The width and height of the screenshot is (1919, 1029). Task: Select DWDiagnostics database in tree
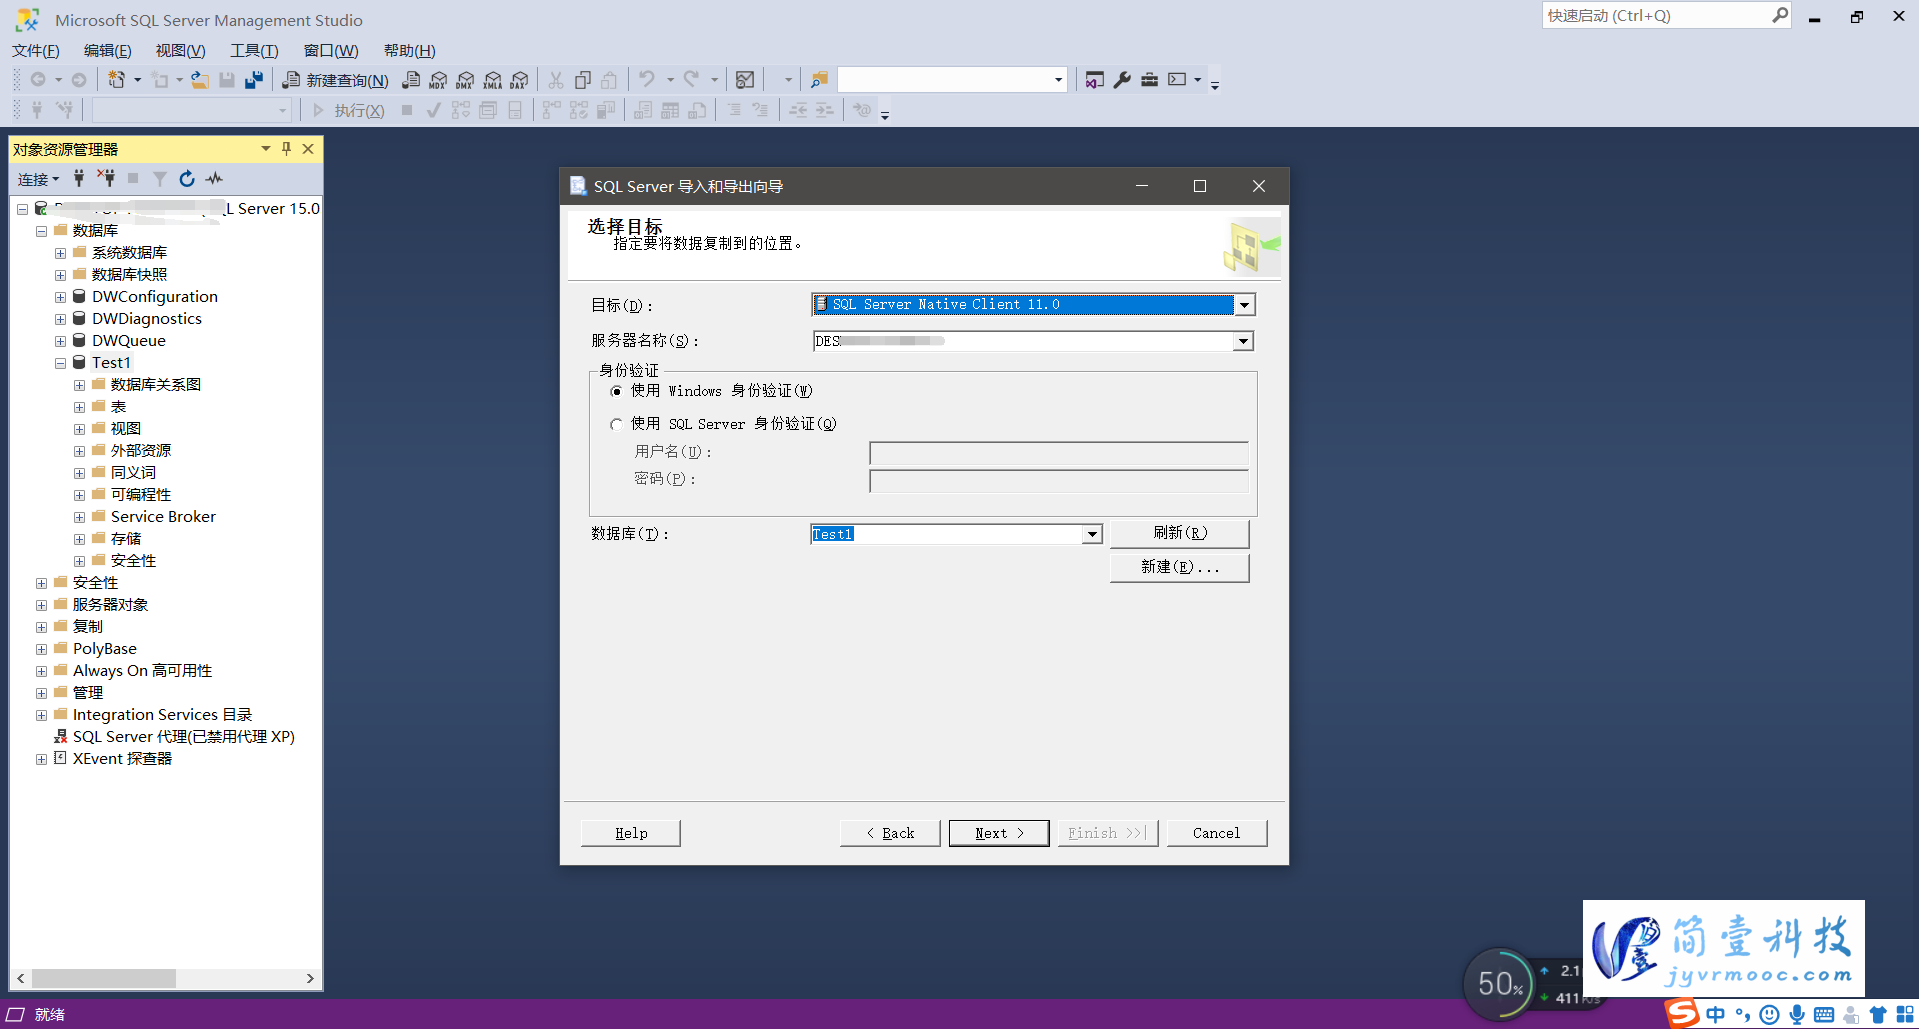point(147,319)
